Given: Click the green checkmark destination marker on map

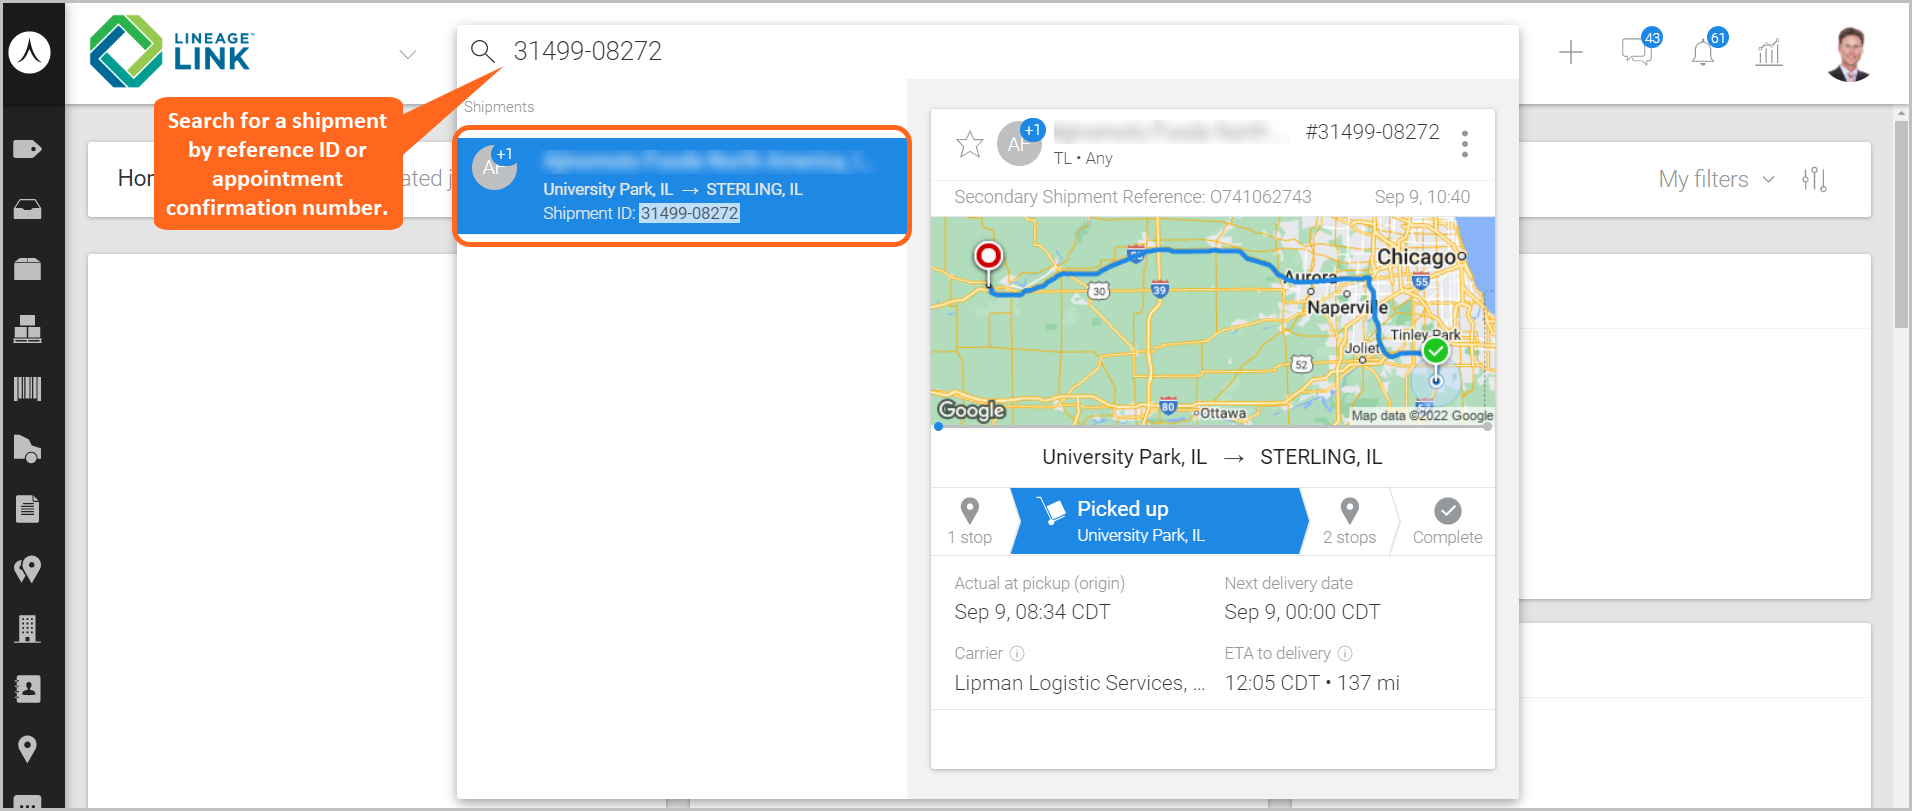Looking at the screenshot, I should tap(1436, 351).
